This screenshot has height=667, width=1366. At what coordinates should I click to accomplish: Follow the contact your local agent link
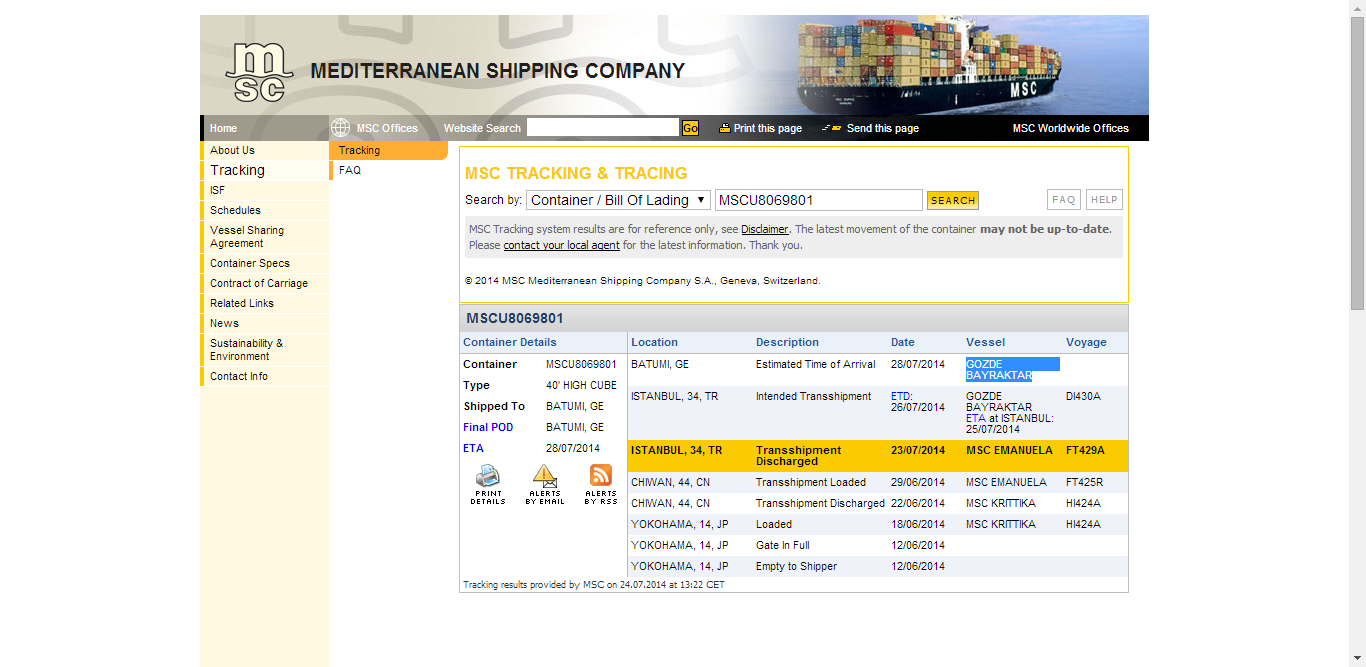pyautogui.click(x=561, y=245)
